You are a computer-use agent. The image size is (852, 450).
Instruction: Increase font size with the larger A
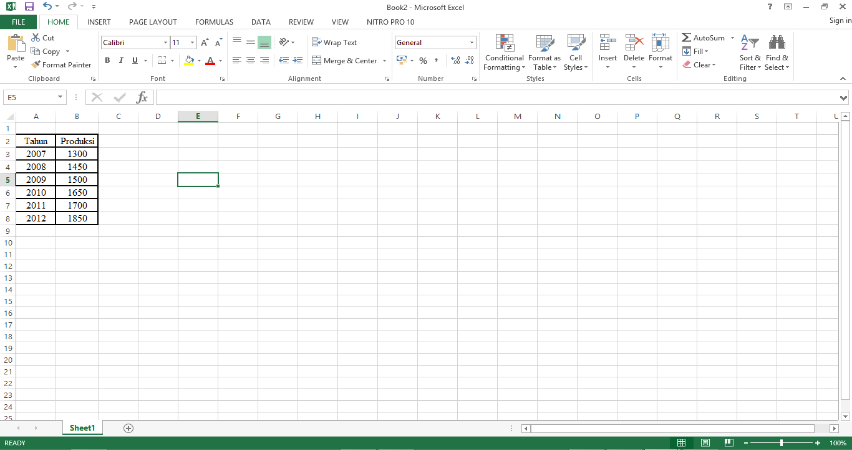coord(204,42)
